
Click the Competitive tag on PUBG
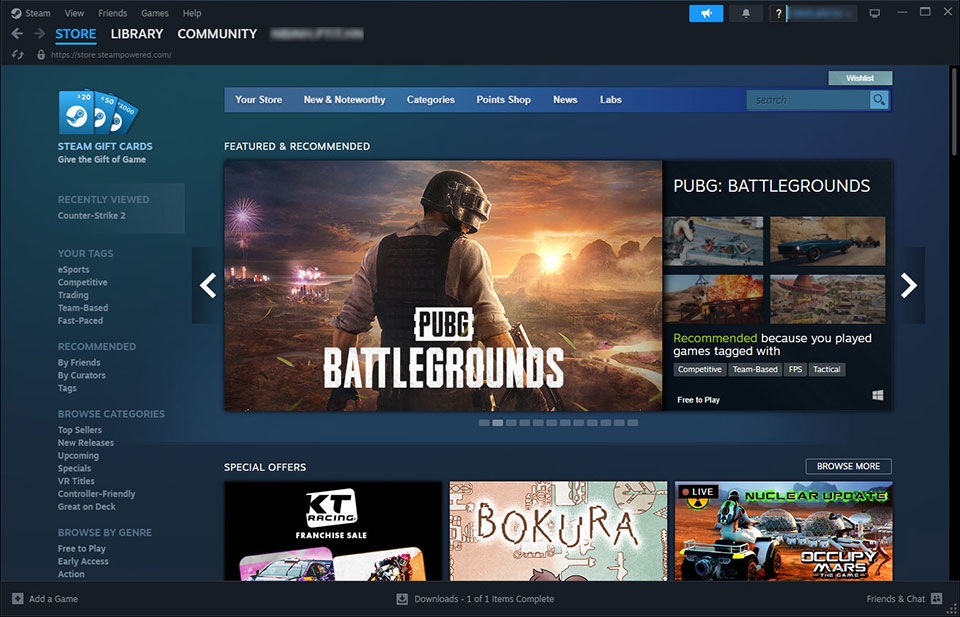pos(700,369)
